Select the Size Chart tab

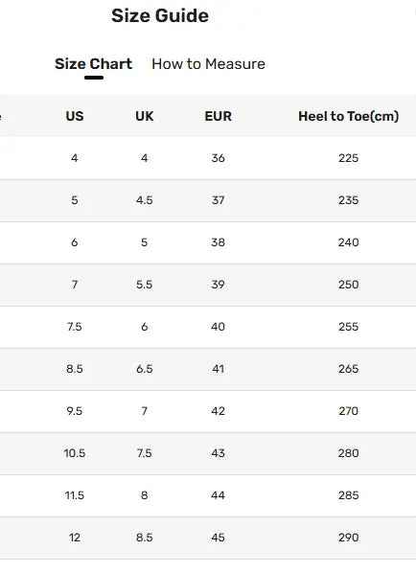click(94, 64)
